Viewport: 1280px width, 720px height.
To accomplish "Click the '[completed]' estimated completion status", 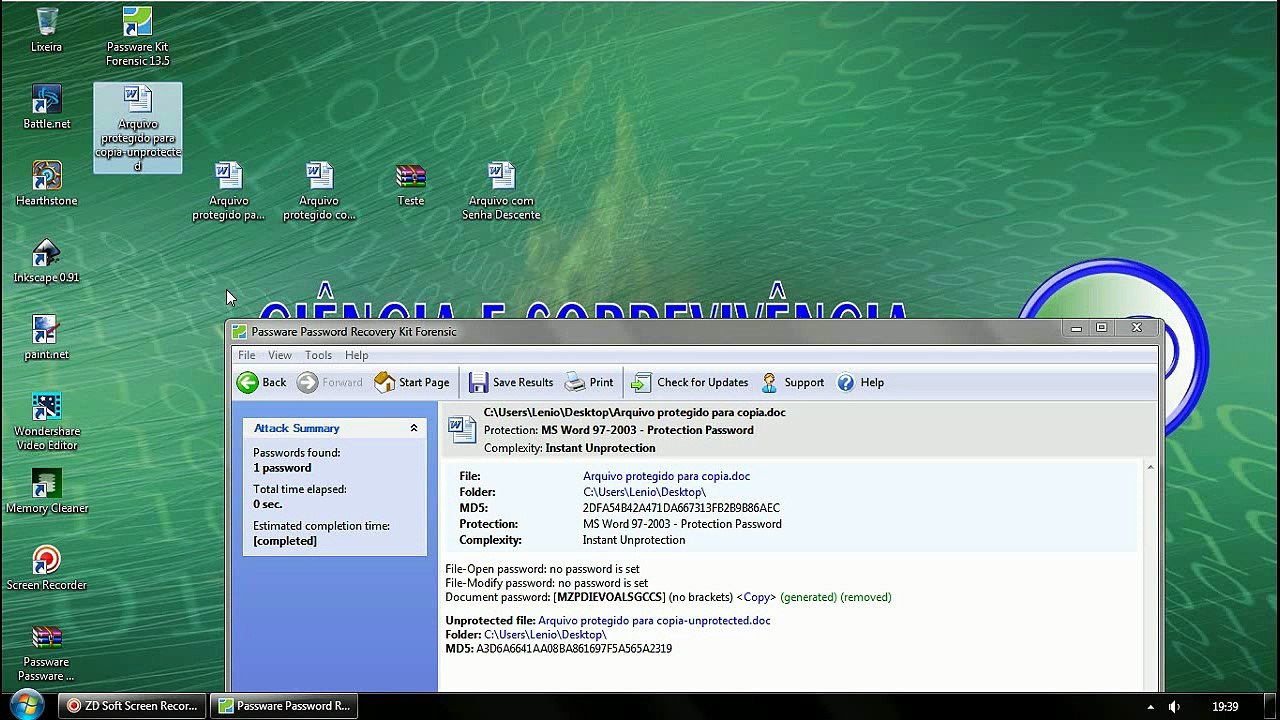I will 285,541.
